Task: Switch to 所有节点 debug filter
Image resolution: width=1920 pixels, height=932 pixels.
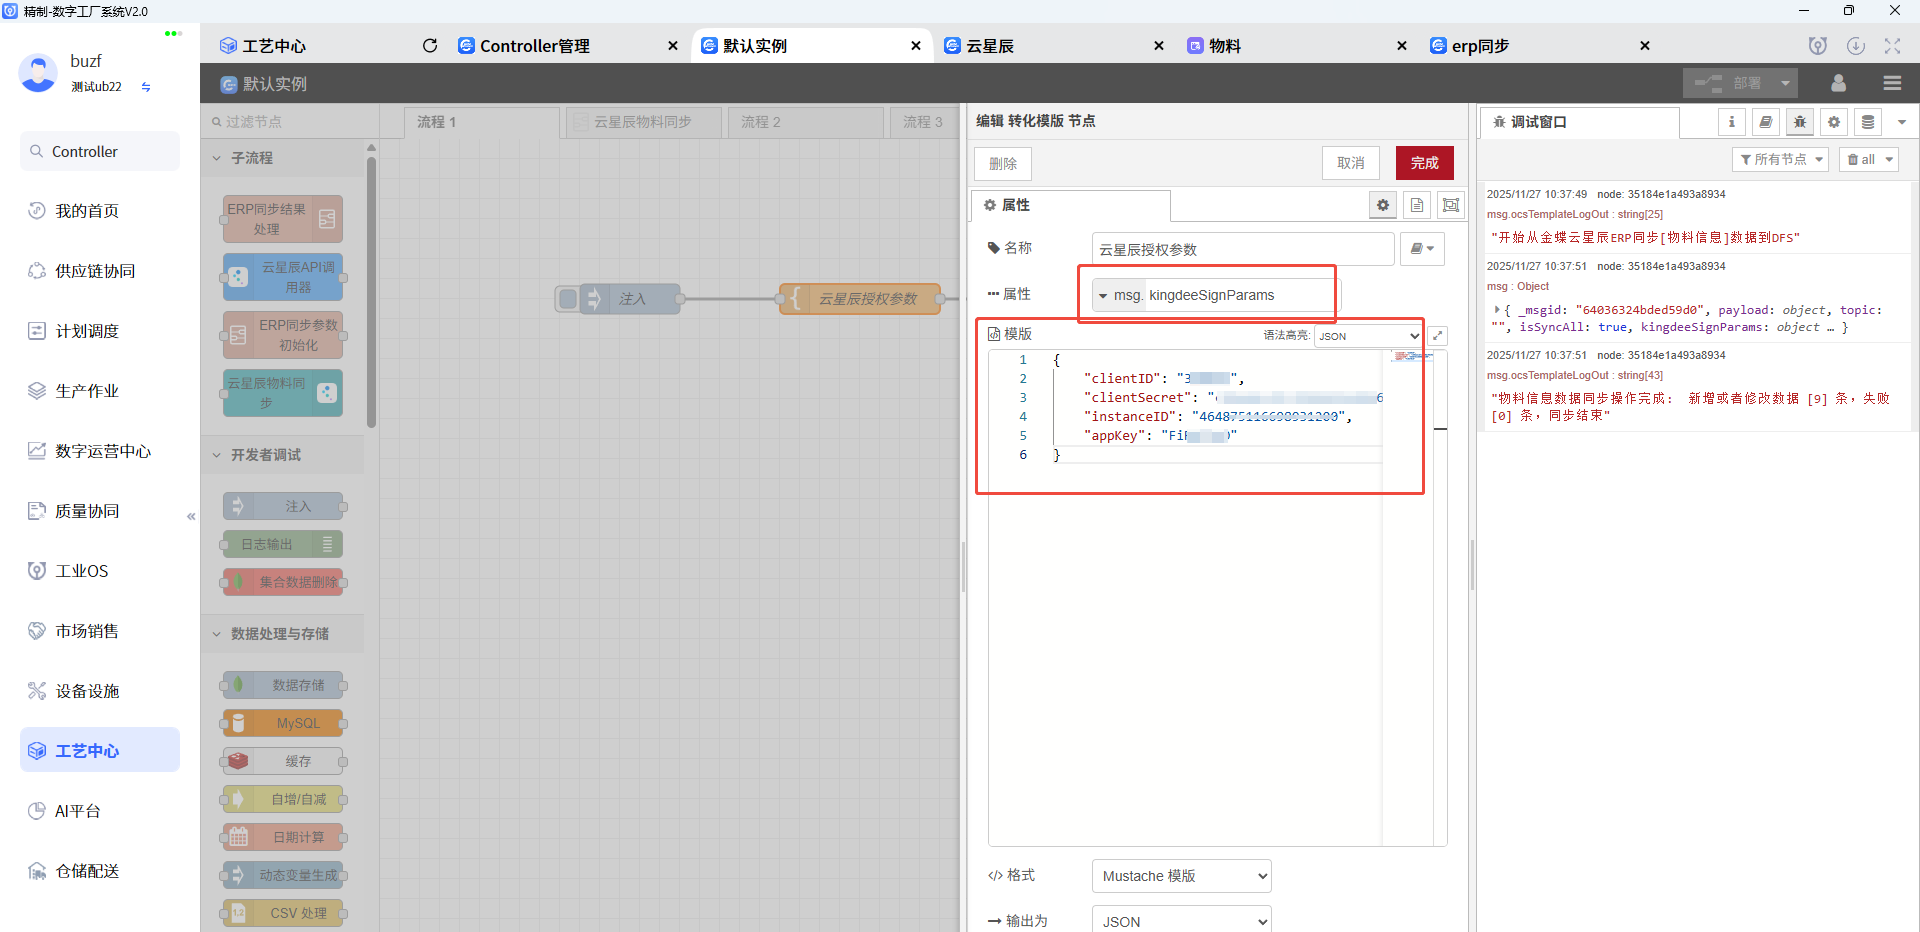Action: pyautogui.click(x=1780, y=158)
